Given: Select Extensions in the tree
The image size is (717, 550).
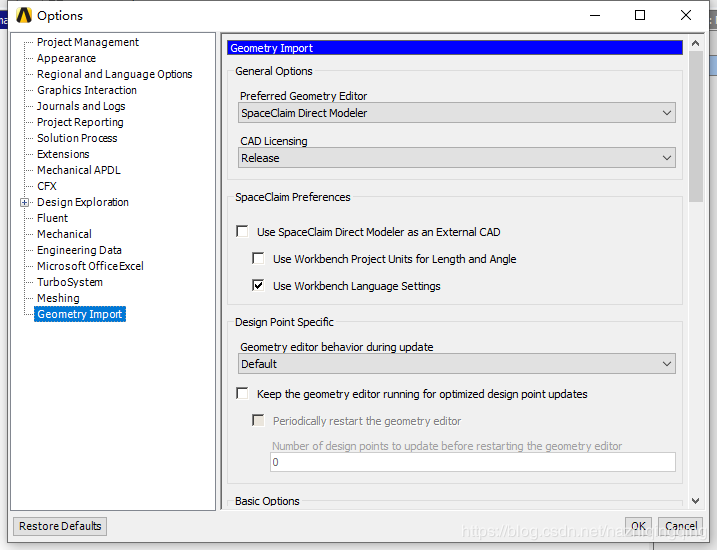Looking at the screenshot, I should pyautogui.click(x=63, y=154).
